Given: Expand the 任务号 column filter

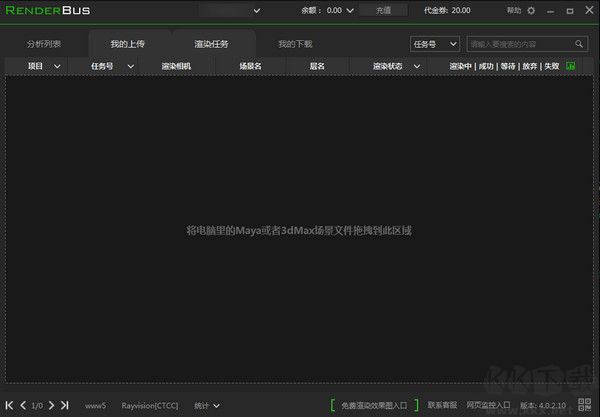Looking at the screenshot, I should [x=130, y=66].
